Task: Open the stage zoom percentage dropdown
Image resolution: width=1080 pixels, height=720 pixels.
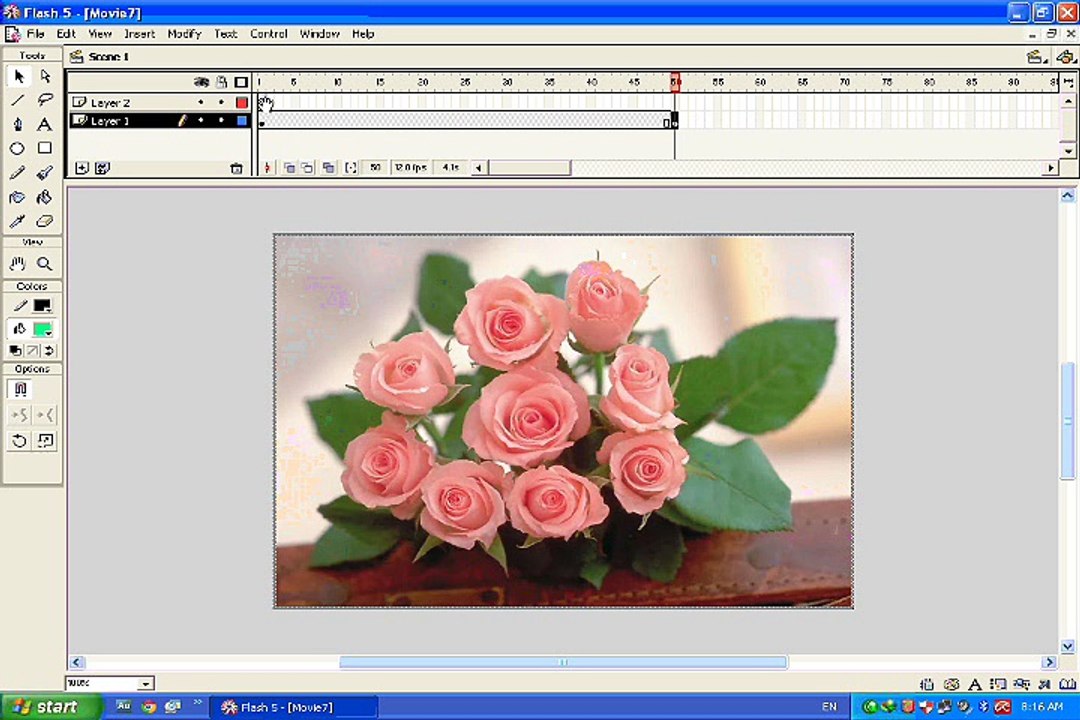Action: pos(145,683)
